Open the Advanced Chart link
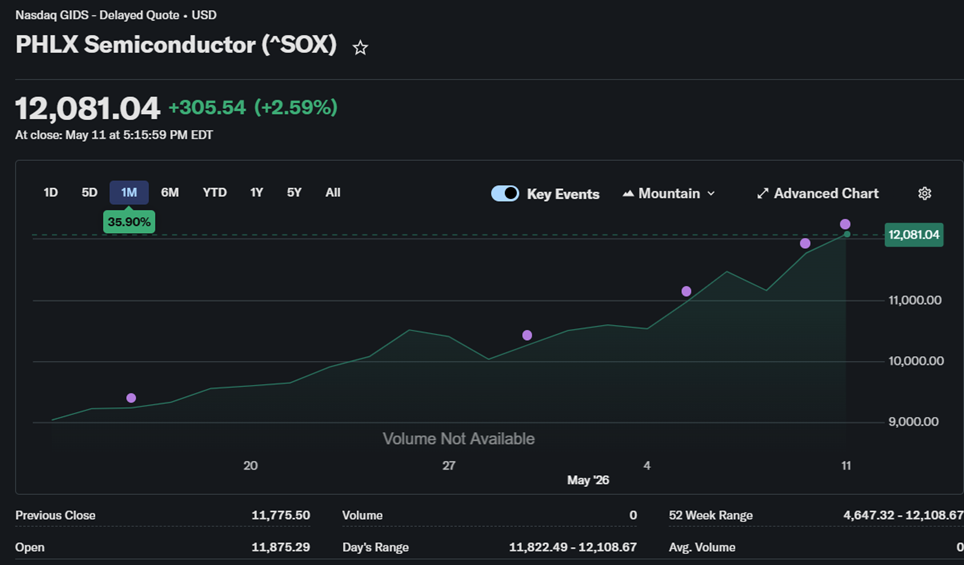 [x=818, y=194]
